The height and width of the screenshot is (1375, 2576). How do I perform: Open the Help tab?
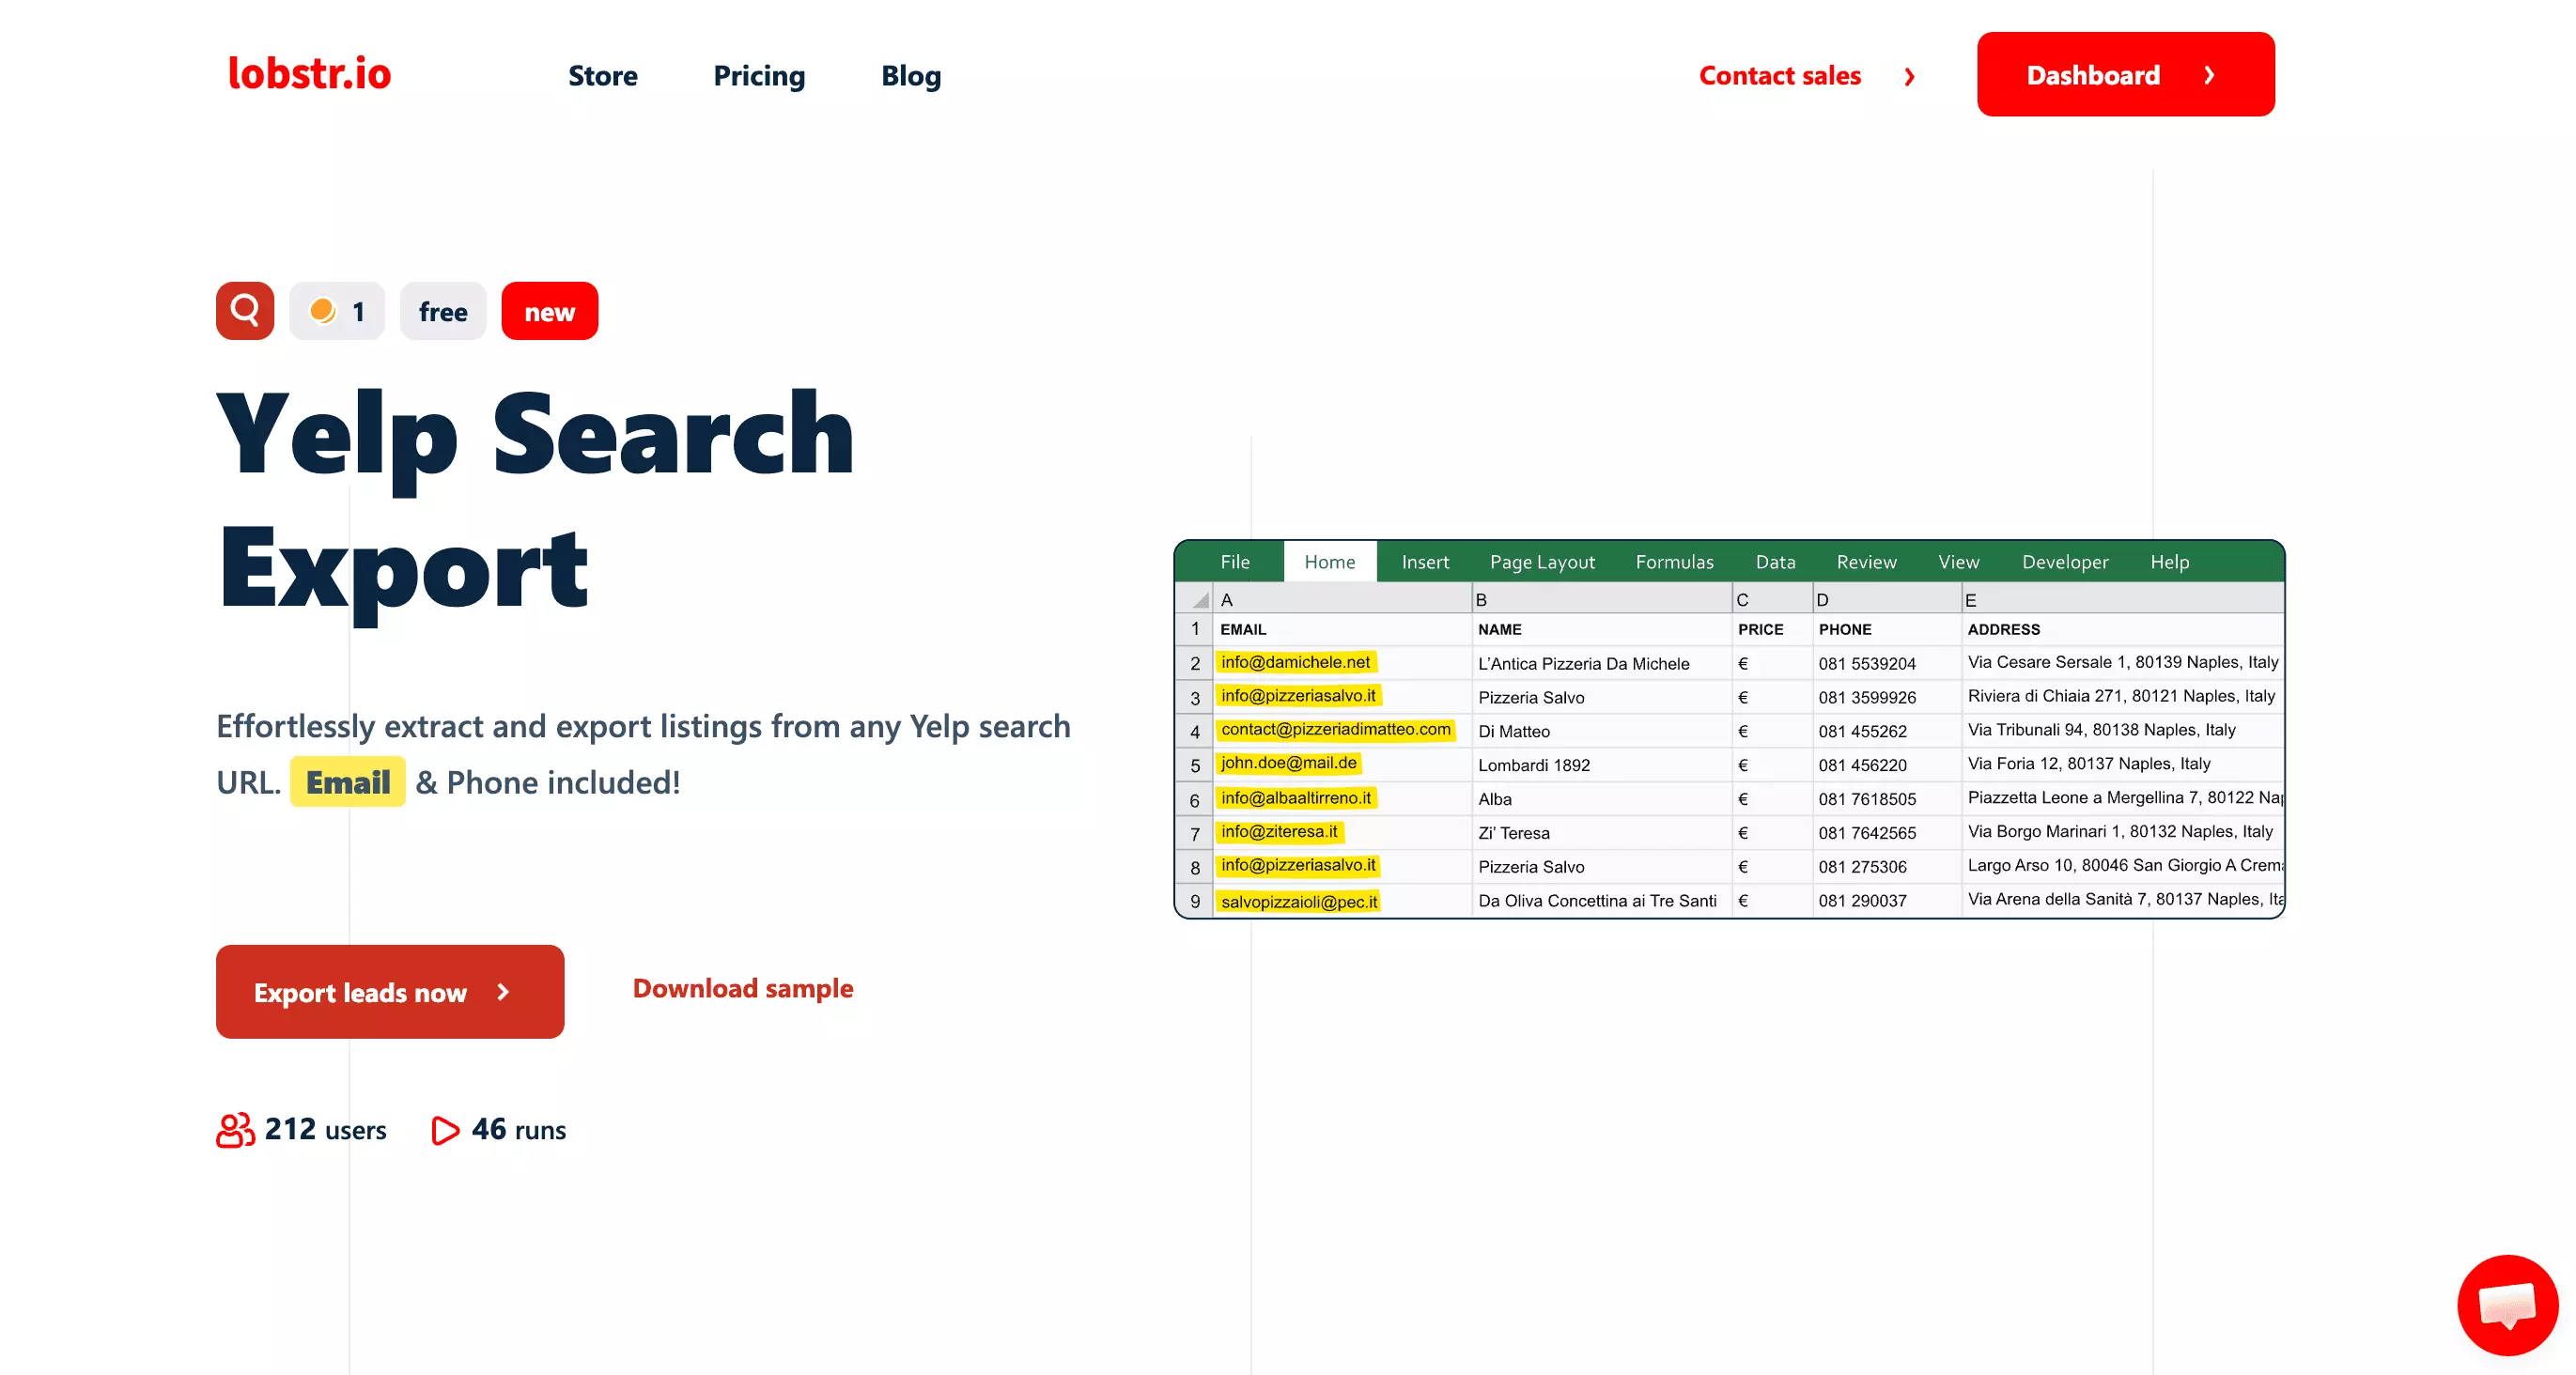2170,562
